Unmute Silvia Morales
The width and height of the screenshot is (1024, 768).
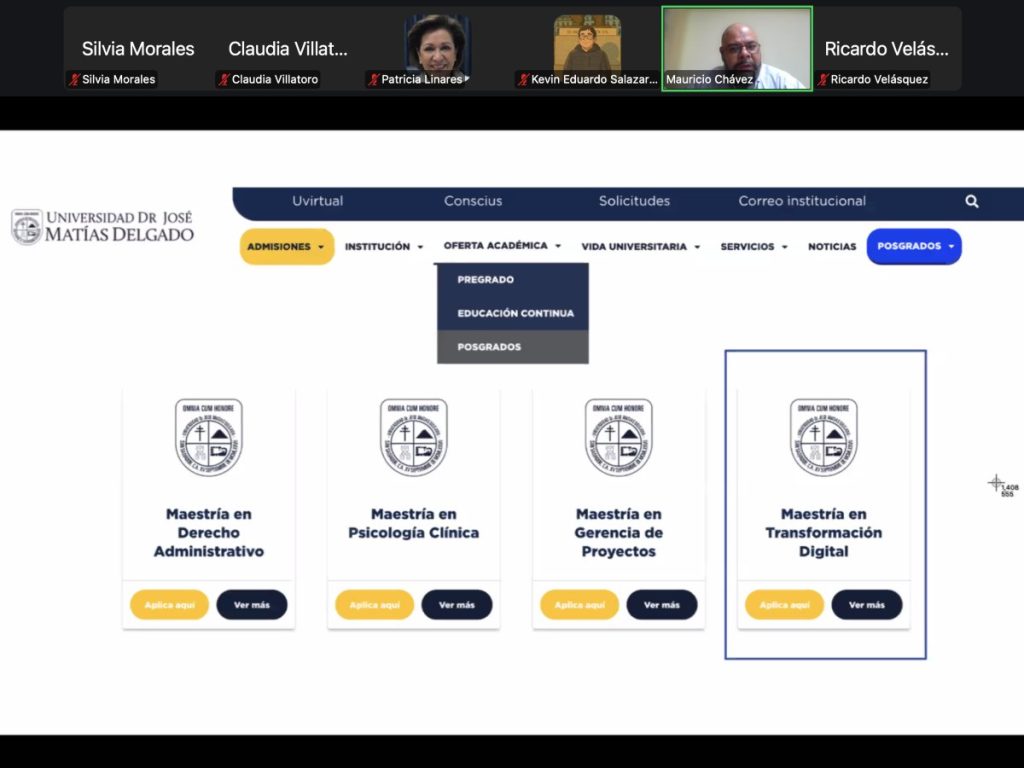(75, 80)
